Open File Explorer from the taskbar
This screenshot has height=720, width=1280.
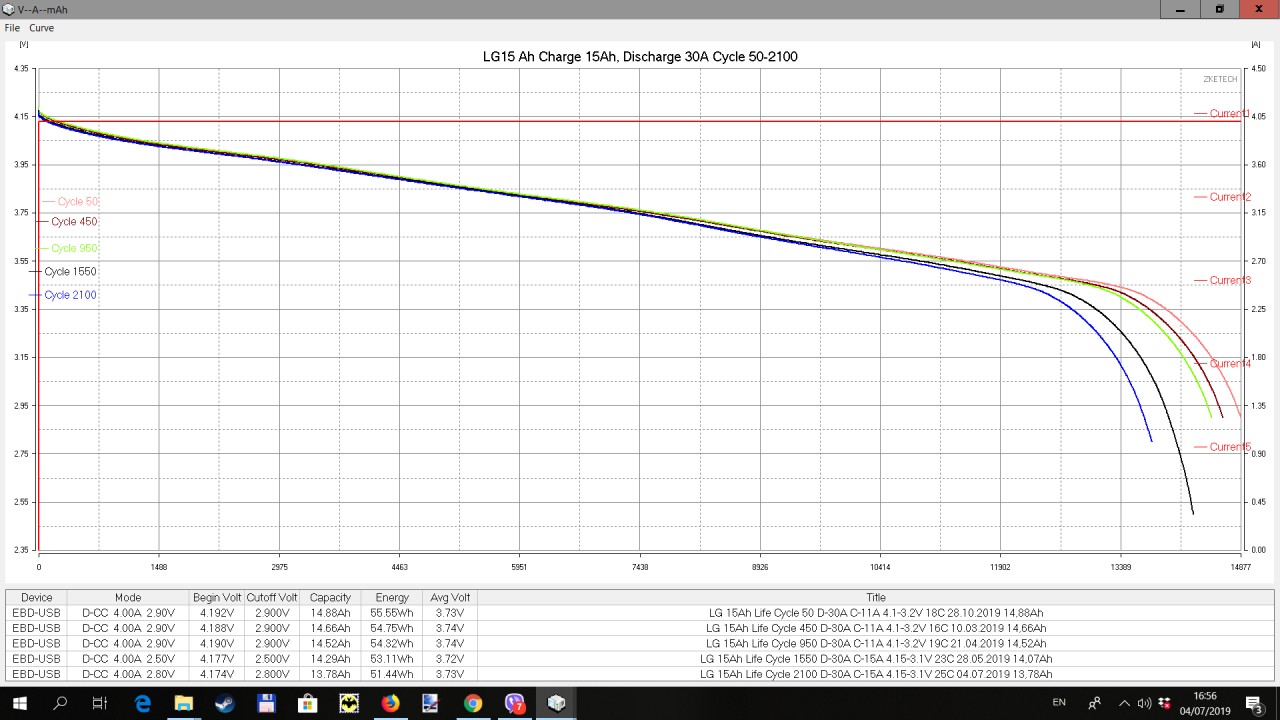(x=184, y=703)
